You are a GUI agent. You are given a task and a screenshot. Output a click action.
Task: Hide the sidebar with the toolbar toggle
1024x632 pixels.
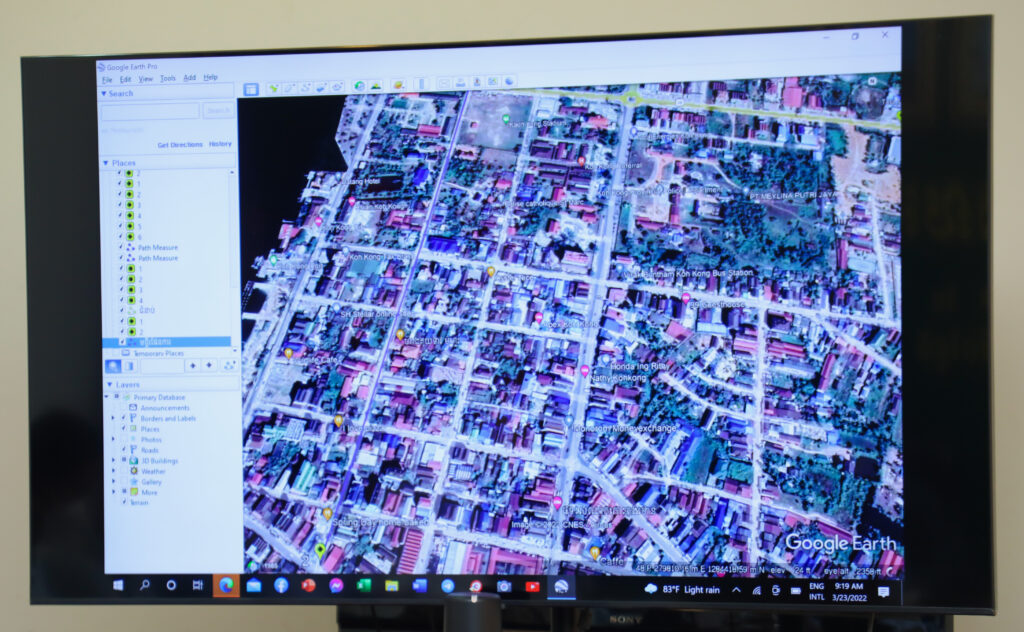coord(251,89)
